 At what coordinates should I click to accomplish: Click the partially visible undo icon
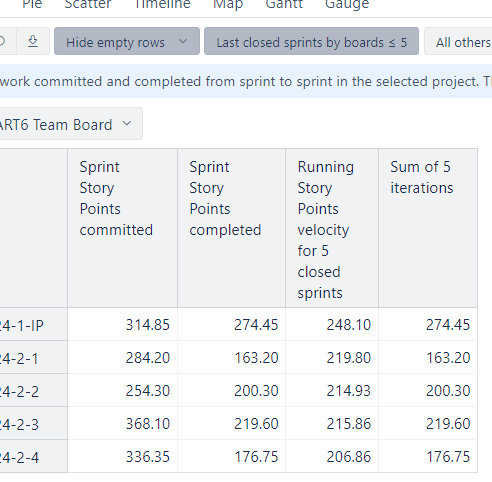(x=3, y=41)
